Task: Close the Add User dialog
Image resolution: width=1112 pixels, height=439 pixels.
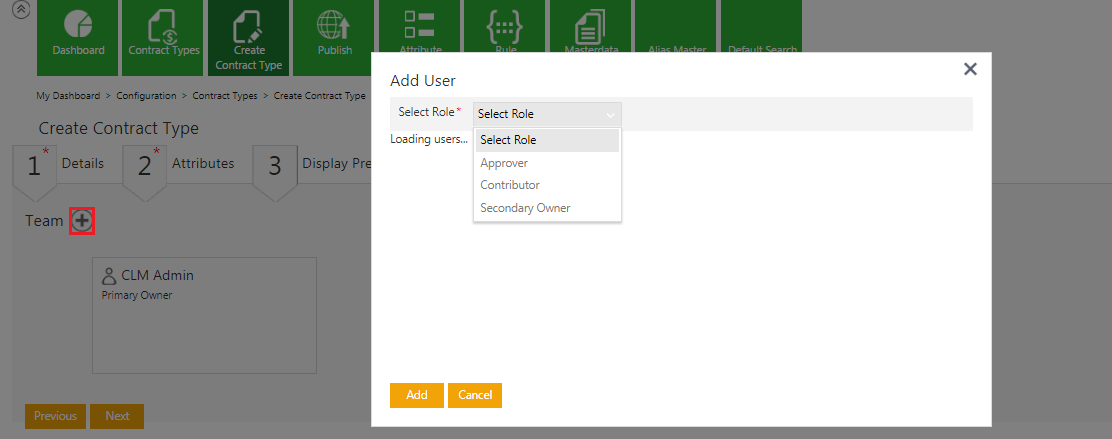Action: pos(970,69)
